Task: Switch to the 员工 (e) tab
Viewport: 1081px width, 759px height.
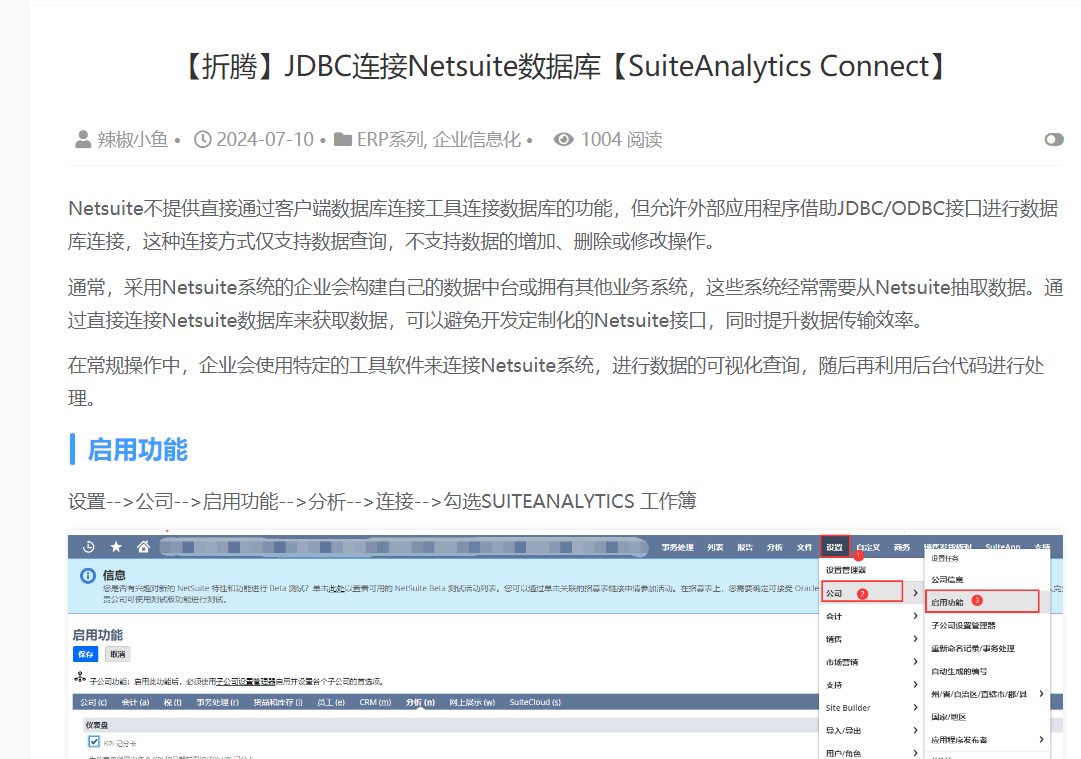Action: tap(331, 702)
